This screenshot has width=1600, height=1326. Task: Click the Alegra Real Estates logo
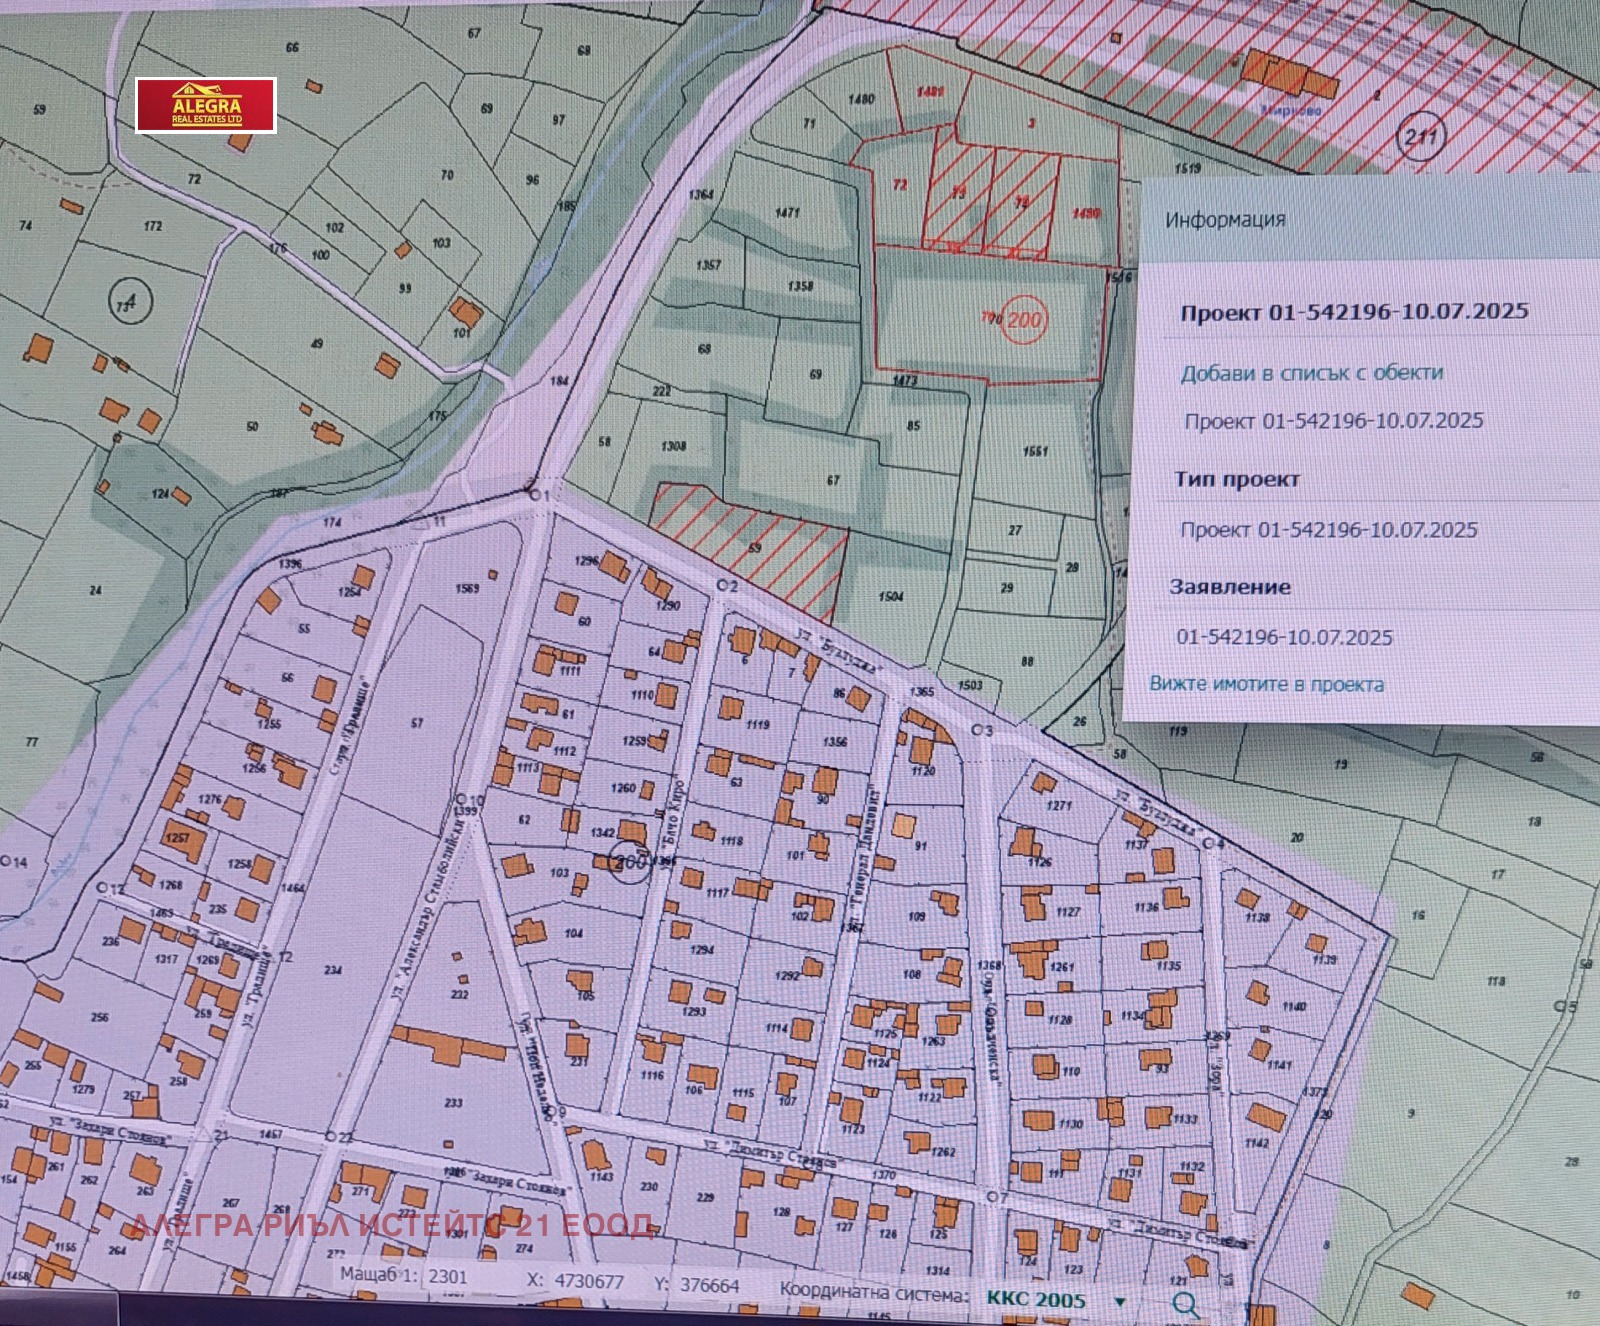pyautogui.click(x=206, y=105)
